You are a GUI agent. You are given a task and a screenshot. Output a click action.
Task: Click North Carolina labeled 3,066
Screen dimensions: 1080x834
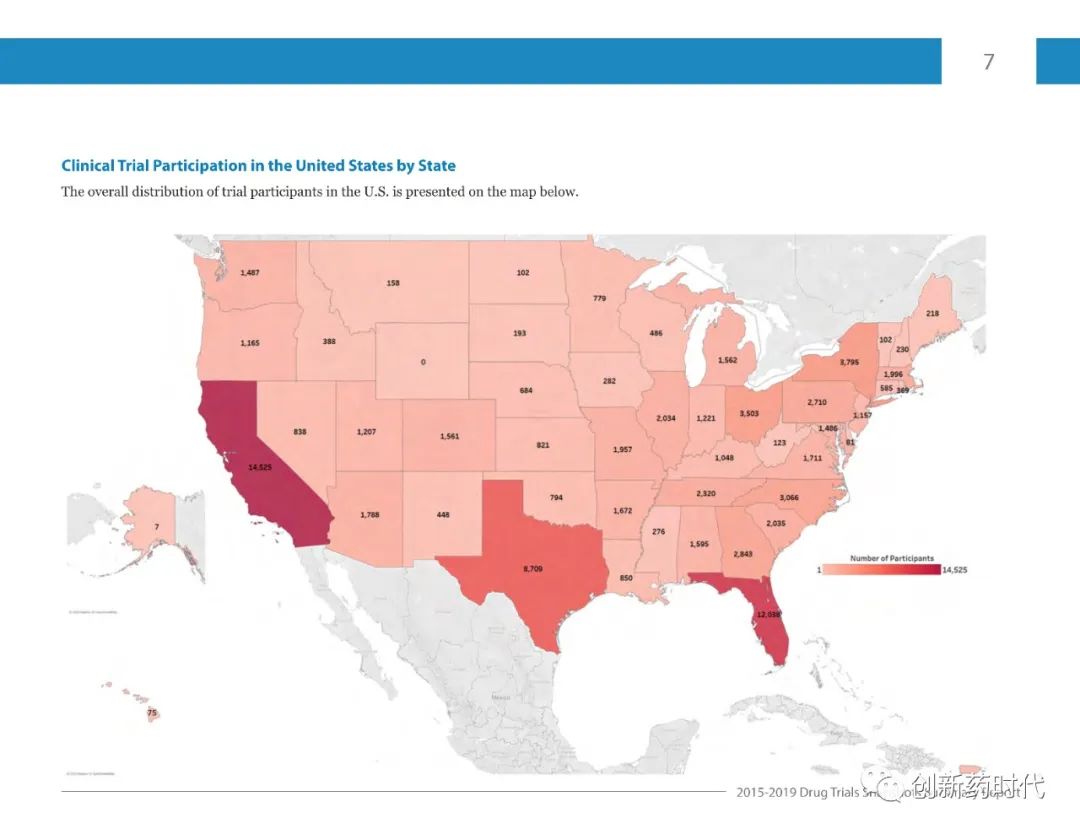[789, 497]
